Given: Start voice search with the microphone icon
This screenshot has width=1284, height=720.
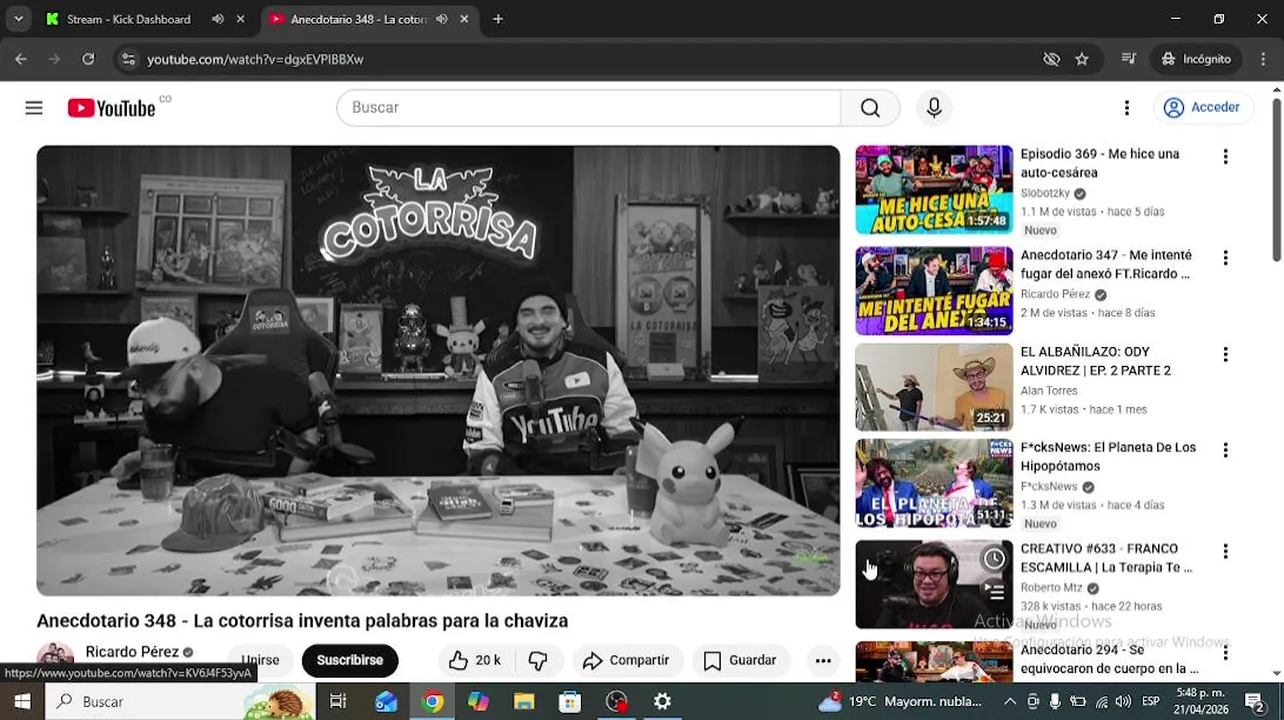Looking at the screenshot, I should coord(934,108).
